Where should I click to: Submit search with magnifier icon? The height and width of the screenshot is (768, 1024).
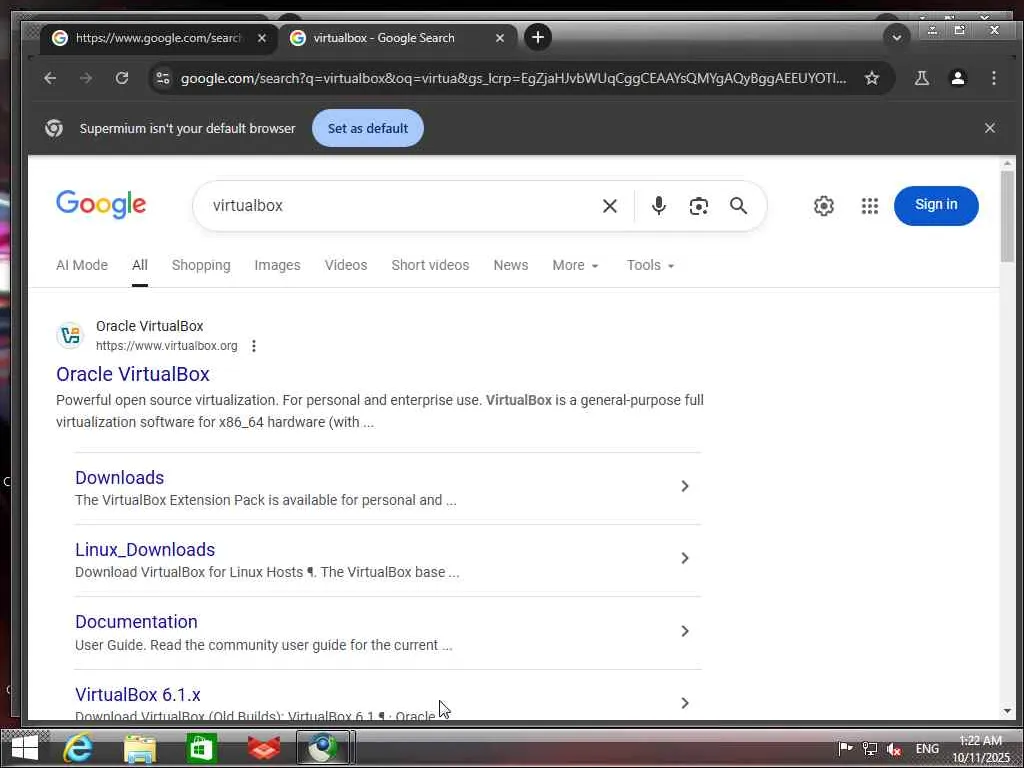pos(739,206)
